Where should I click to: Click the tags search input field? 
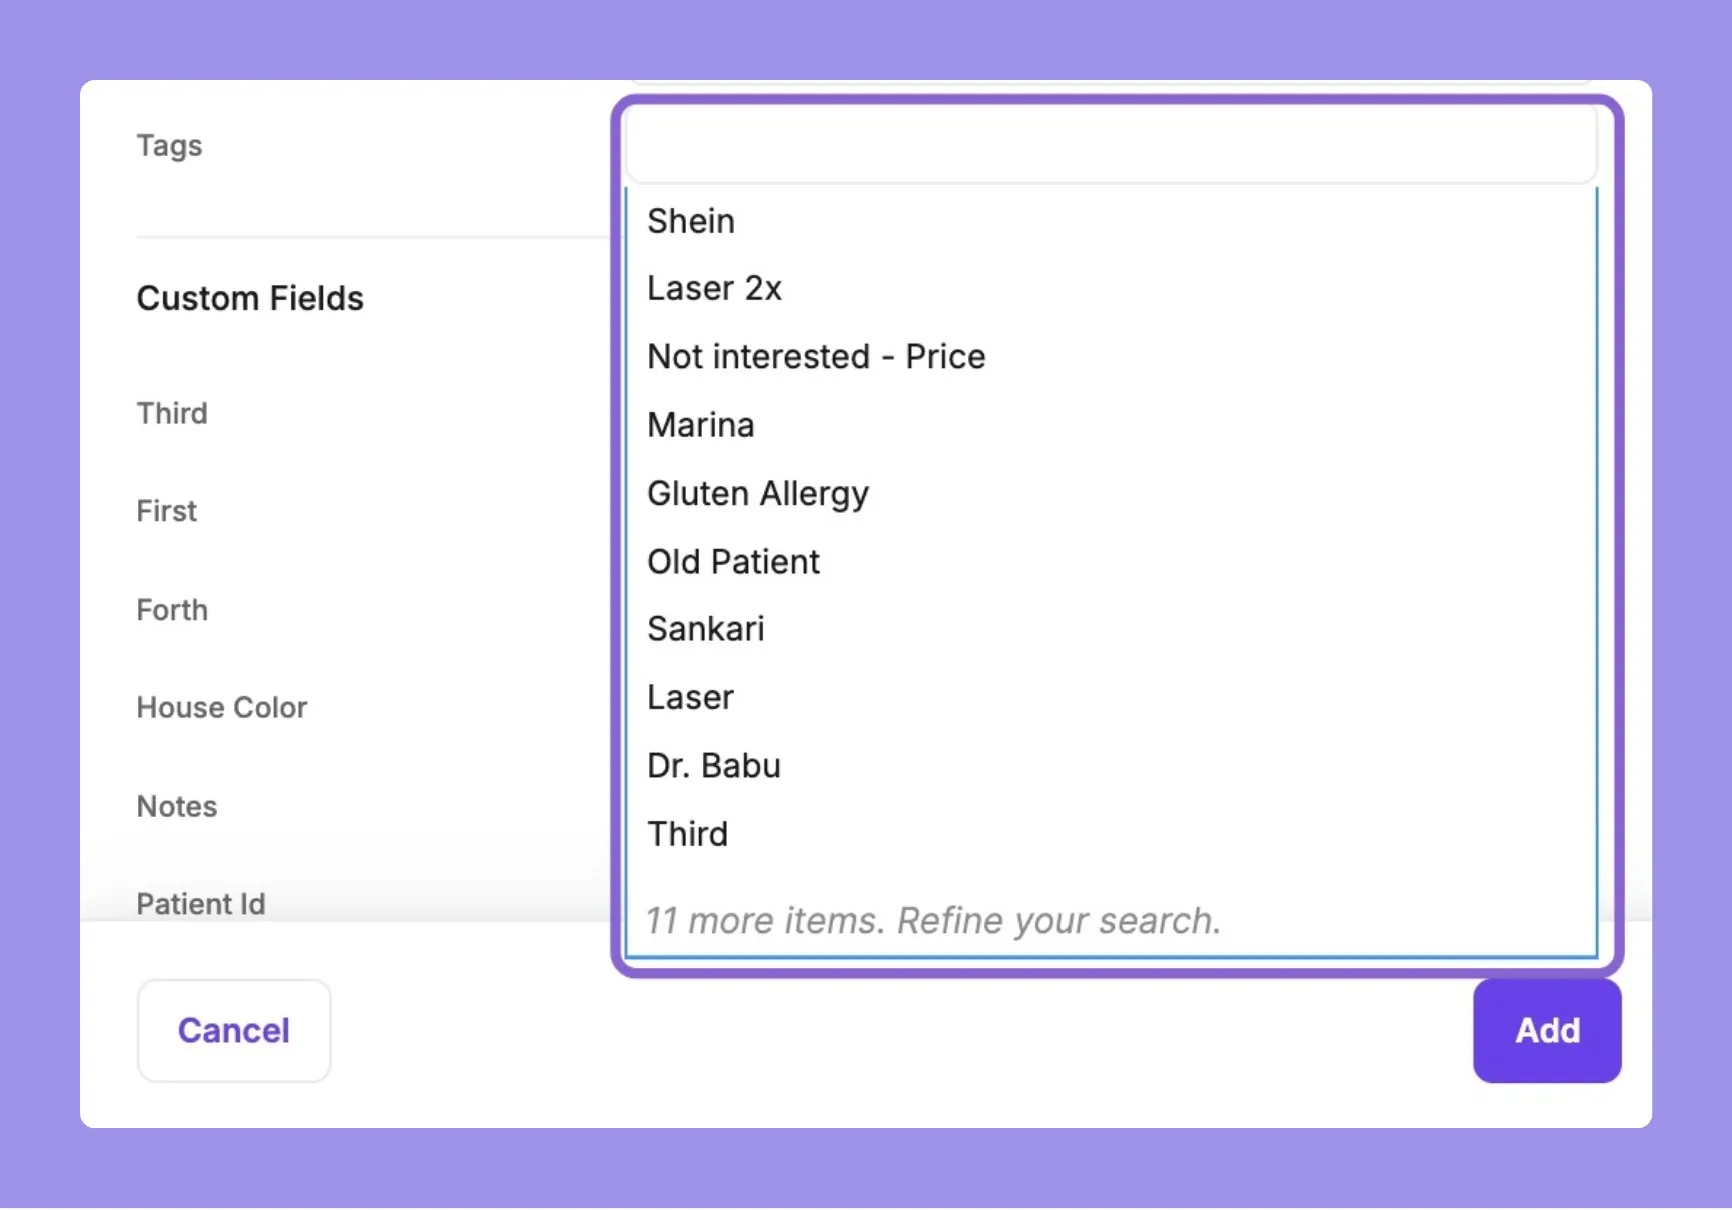tap(1111, 144)
